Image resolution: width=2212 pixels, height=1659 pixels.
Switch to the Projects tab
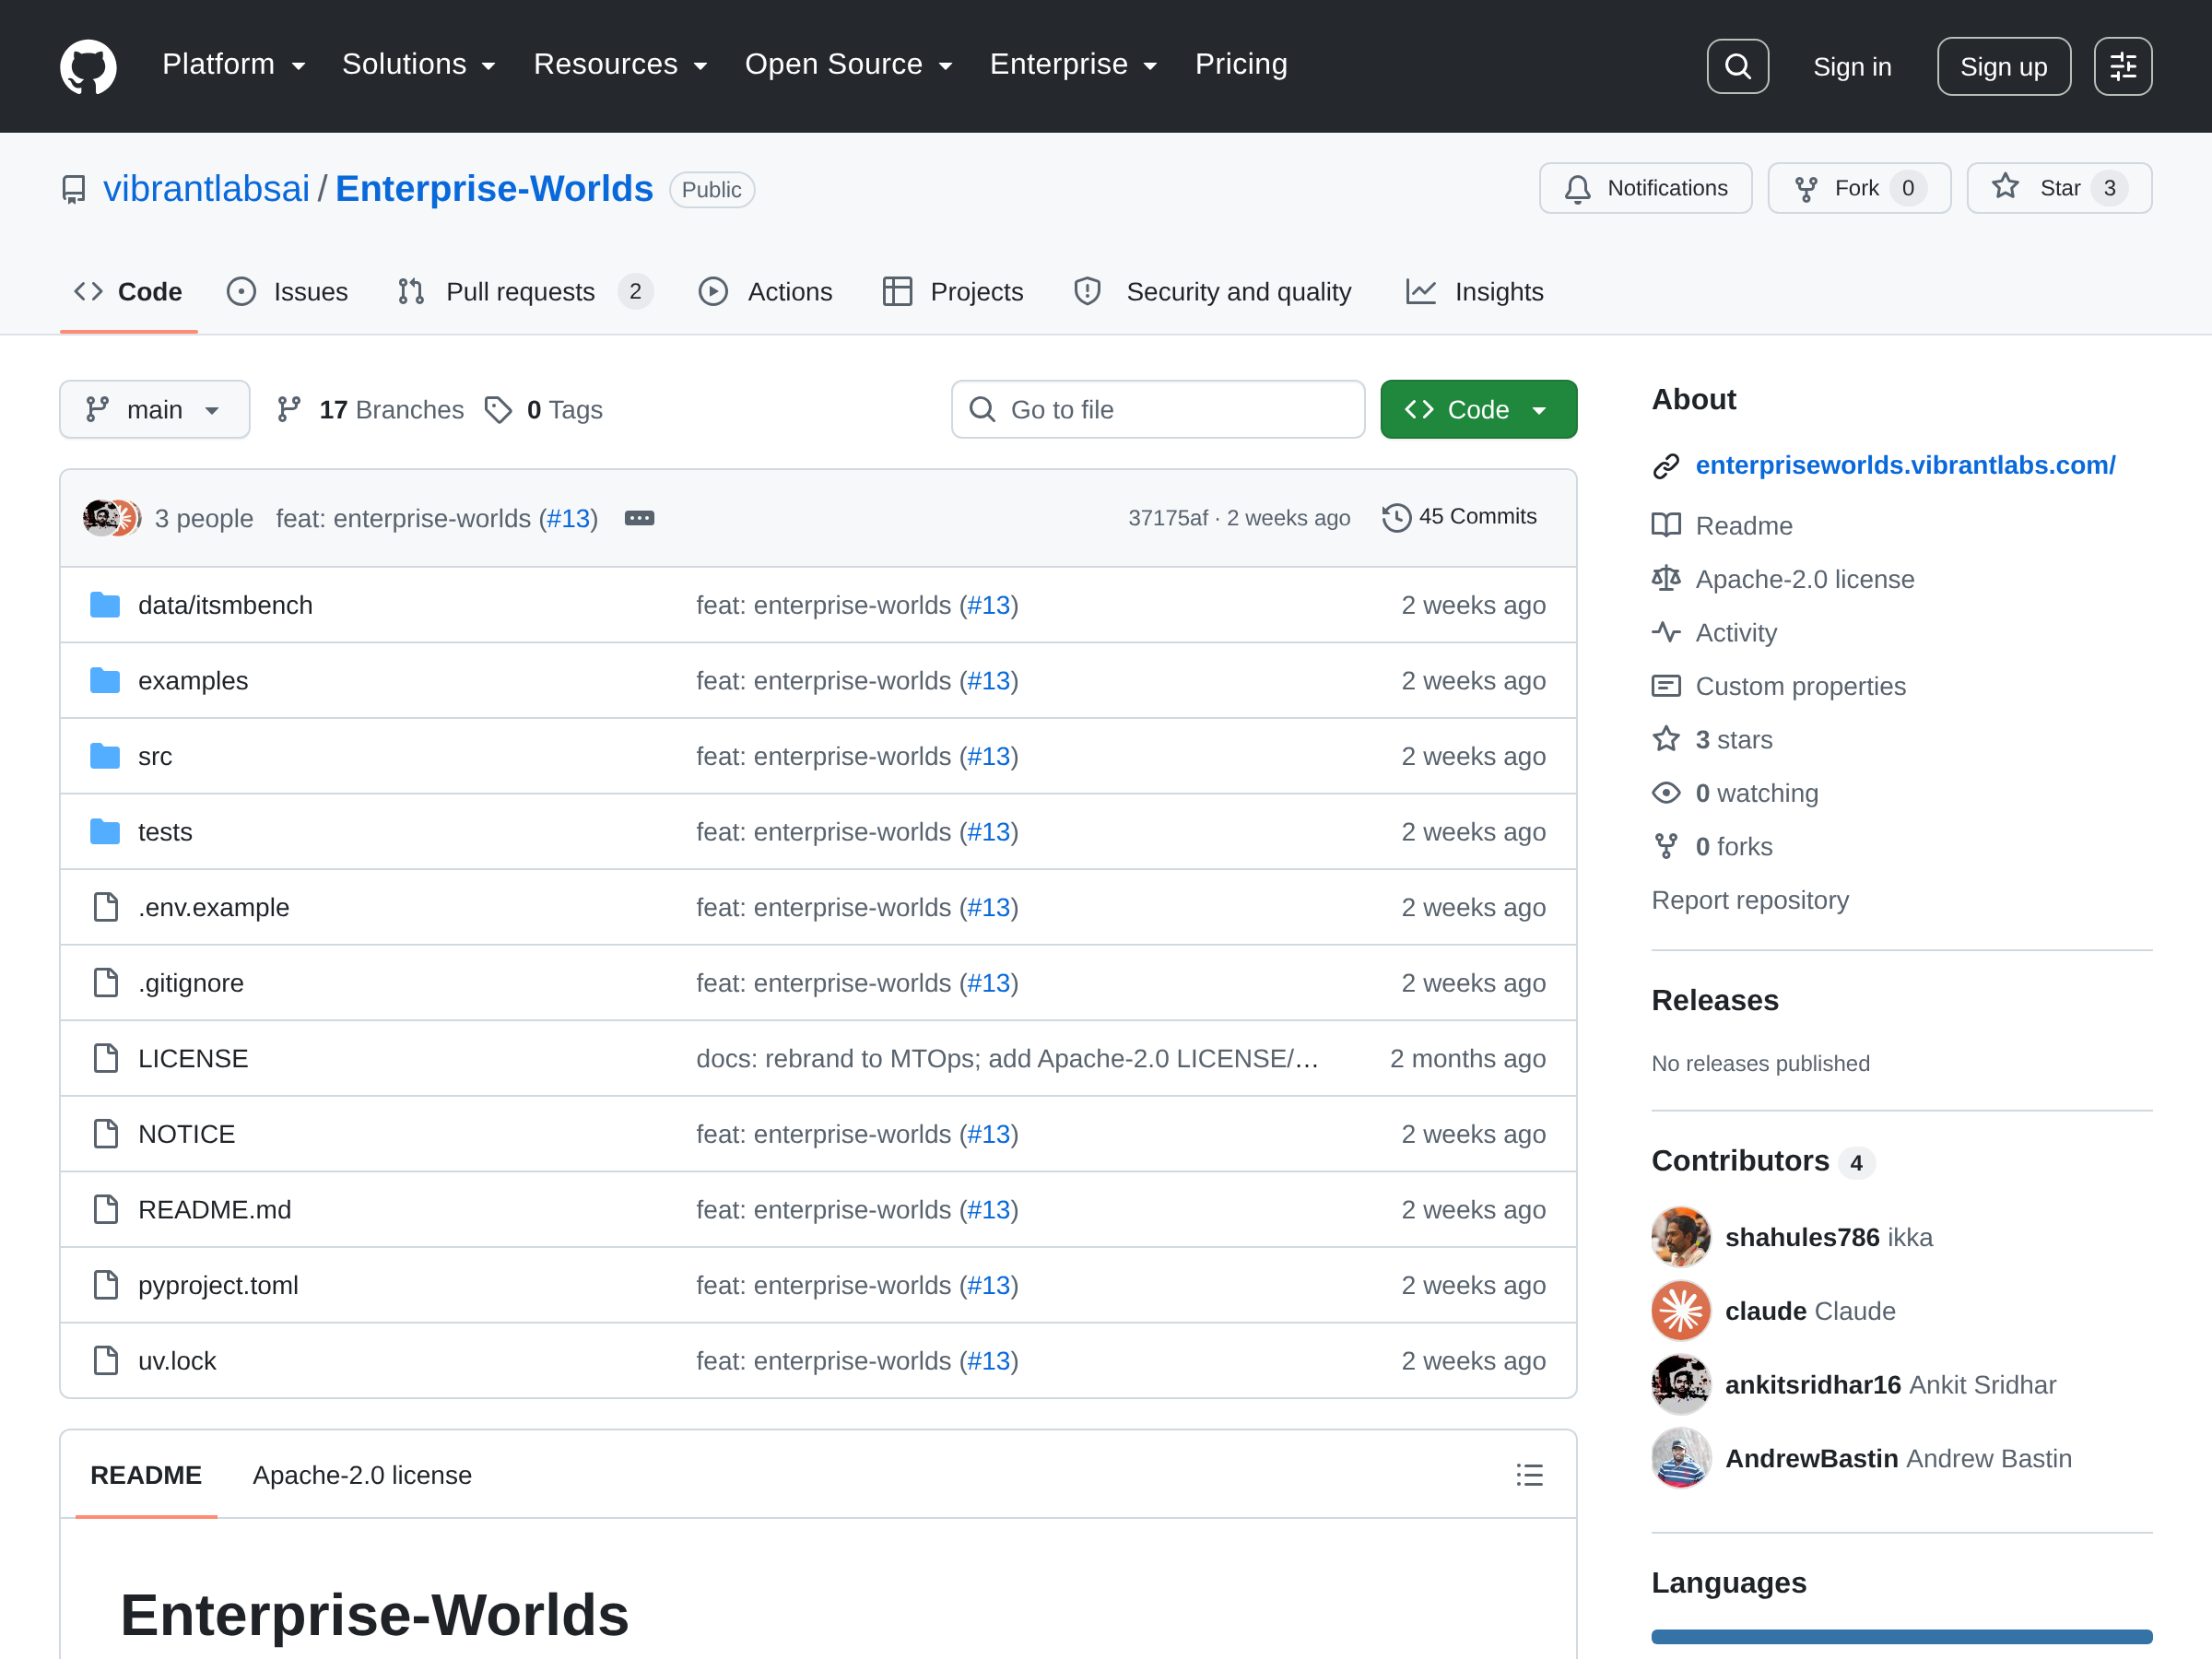(x=953, y=292)
